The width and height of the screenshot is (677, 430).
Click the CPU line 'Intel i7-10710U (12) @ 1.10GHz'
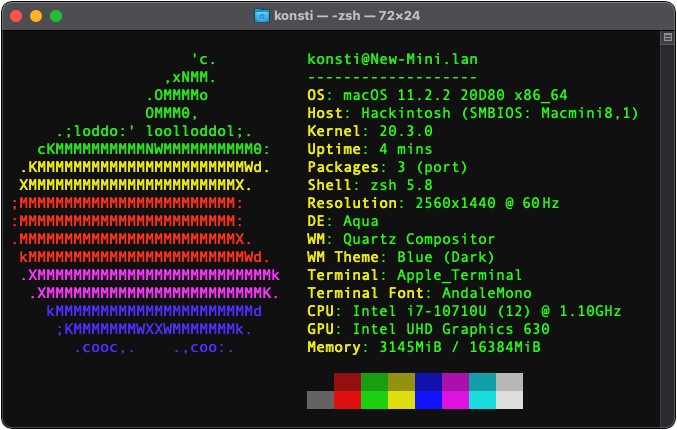[487, 311]
